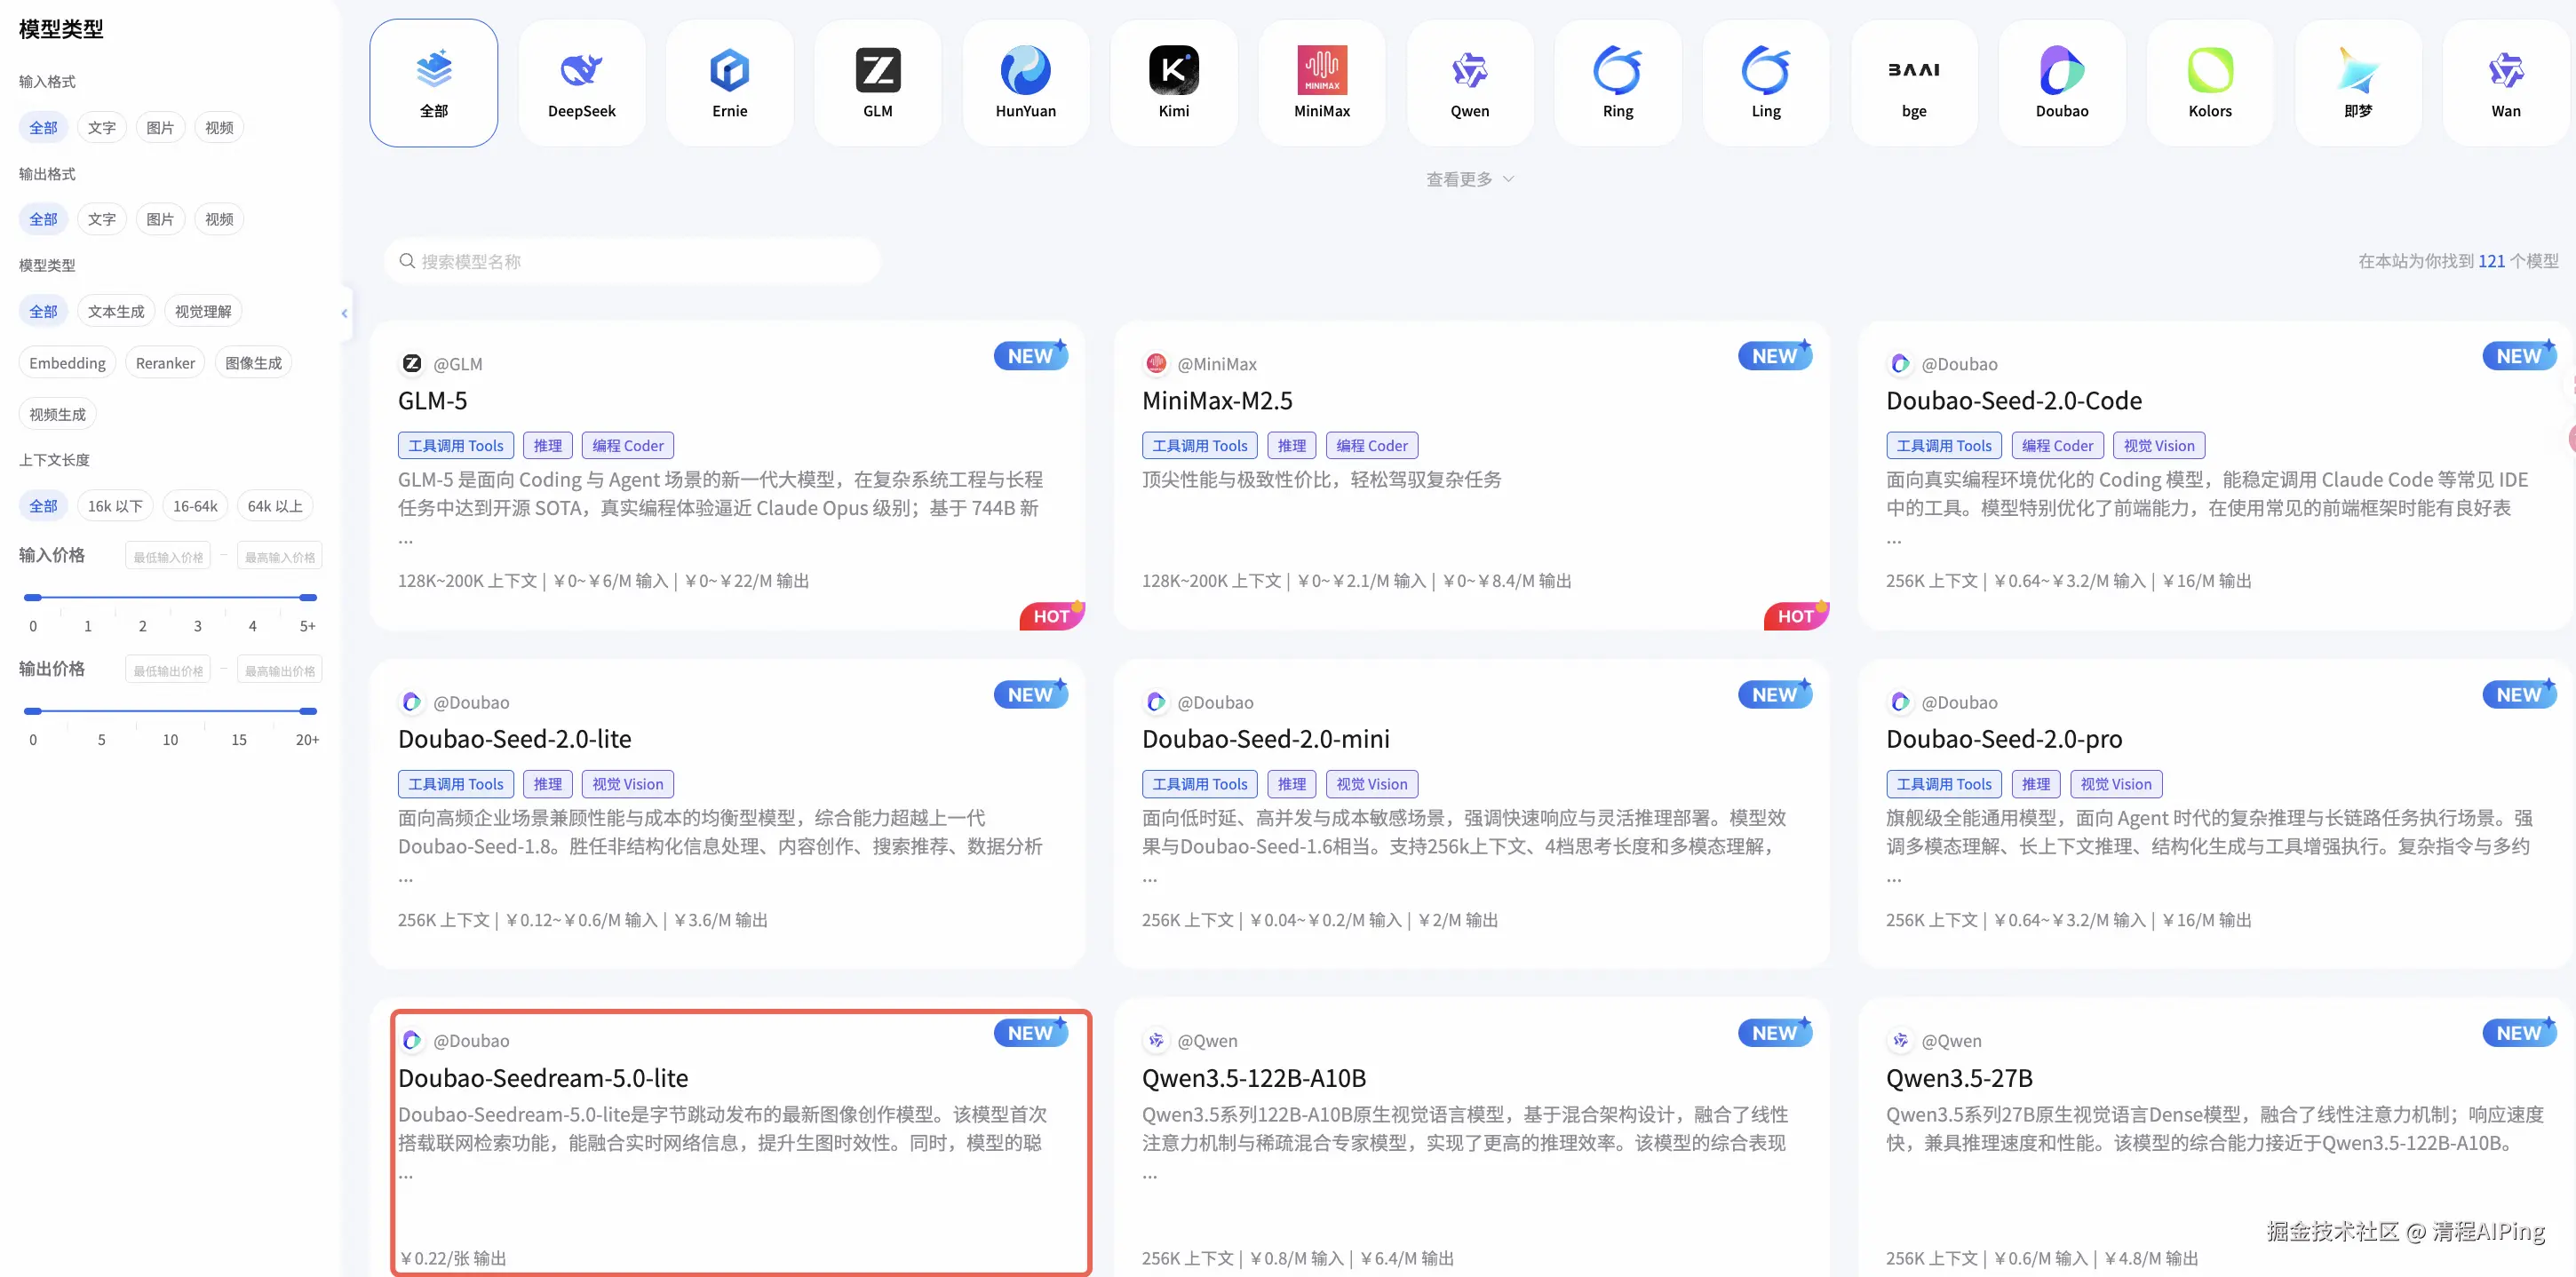Click Qwen logo on Qwen3.5-27B card

coord(1900,1040)
